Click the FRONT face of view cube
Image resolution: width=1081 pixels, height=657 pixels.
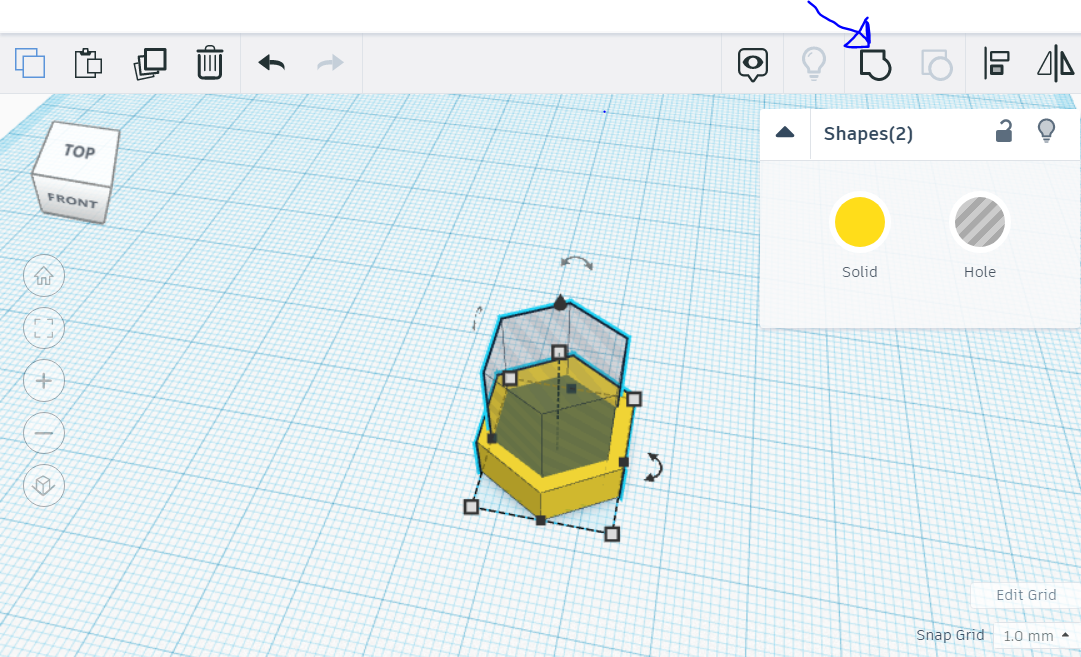(x=72, y=201)
